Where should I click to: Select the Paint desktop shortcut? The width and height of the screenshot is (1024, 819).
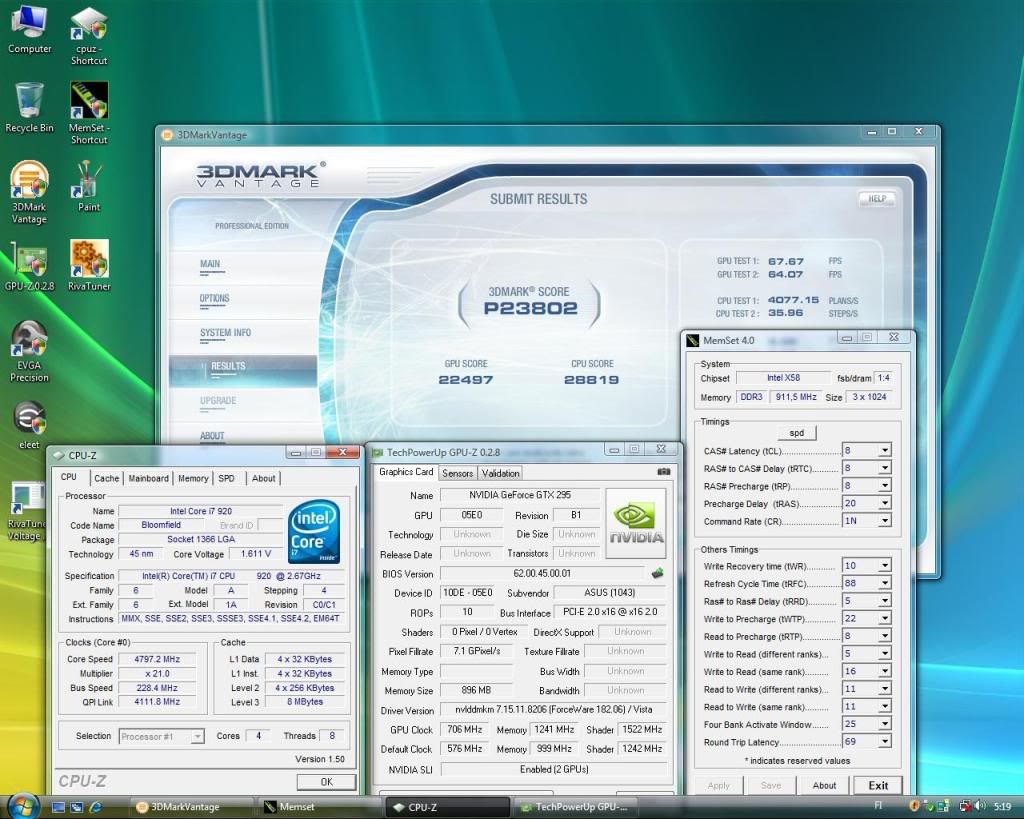pyautogui.click(x=89, y=187)
